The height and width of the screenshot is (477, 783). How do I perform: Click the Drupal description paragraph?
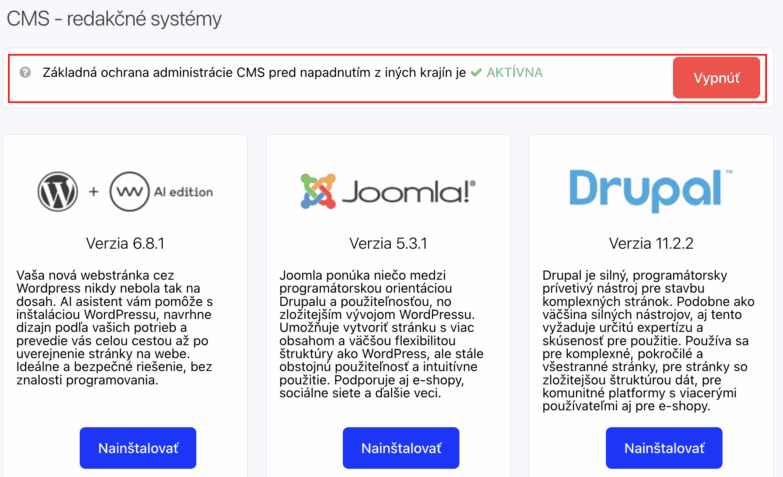pos(648,341)
